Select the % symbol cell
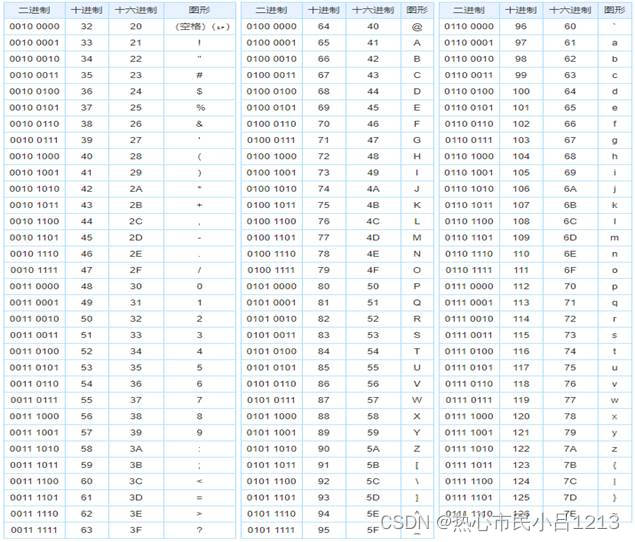This screenshot has width=635, height=542. pos(200,108)
